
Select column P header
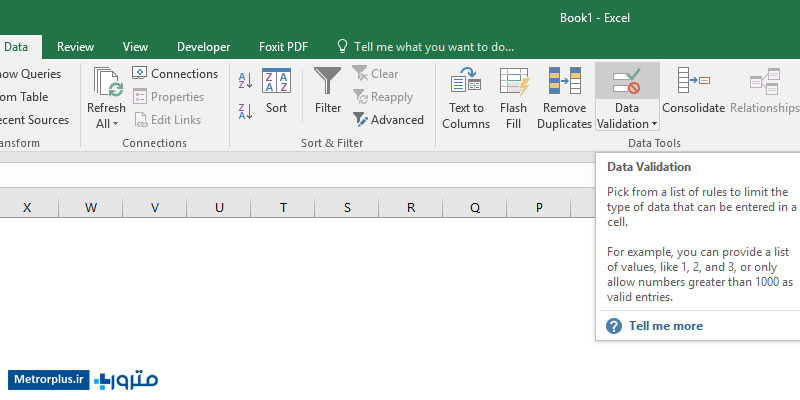539,207
